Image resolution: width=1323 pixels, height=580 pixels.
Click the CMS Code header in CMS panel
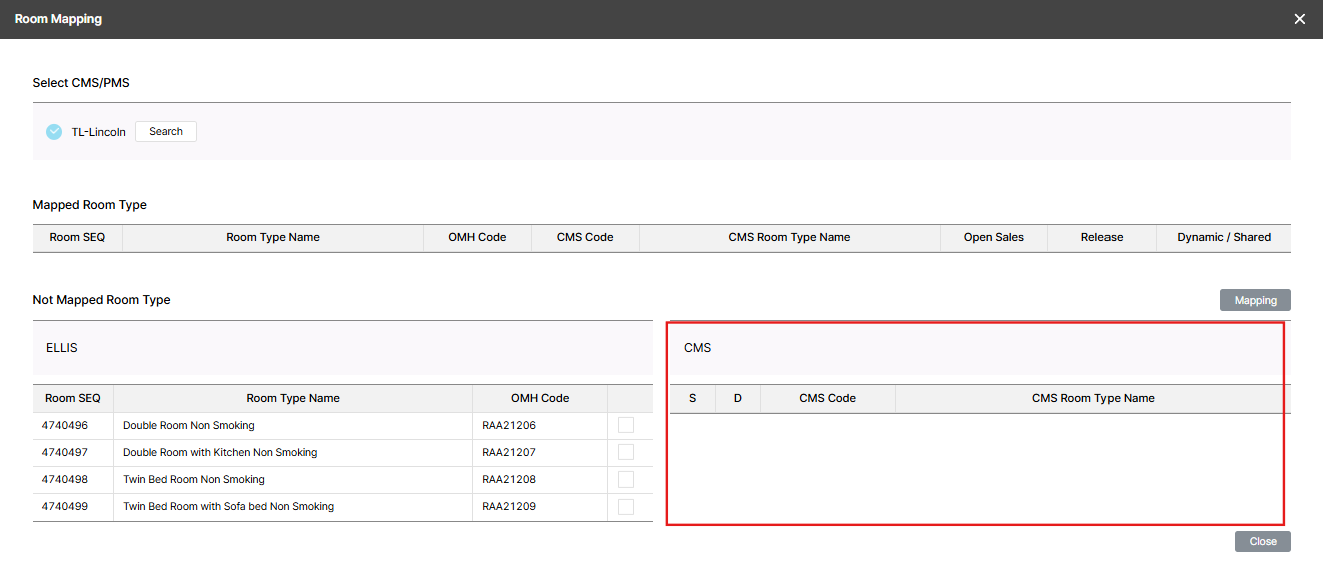pos(827,398)
